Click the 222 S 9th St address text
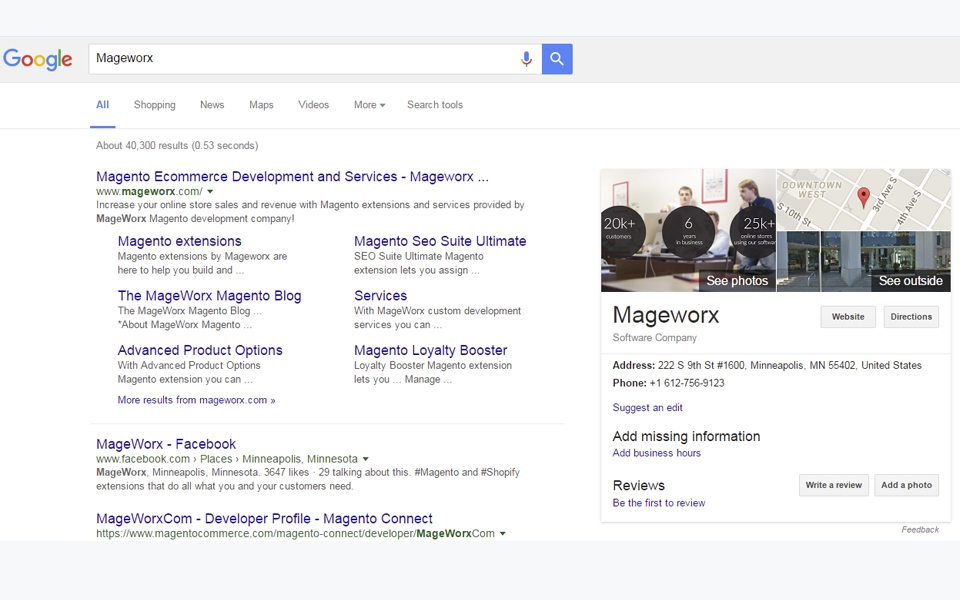The width and height of the screenshot is (960, 600). (x=790, y=366)
